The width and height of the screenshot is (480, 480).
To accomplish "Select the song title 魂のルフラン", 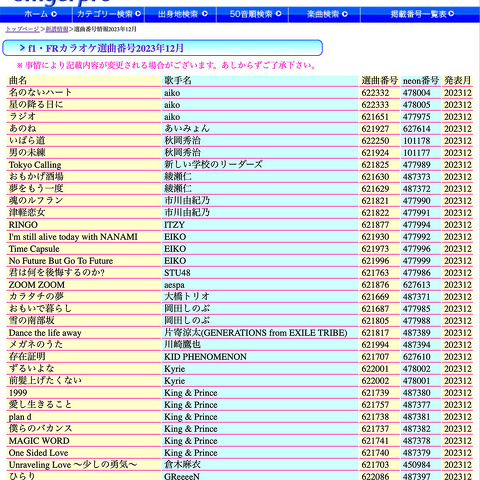I will (x=36, y=200).
